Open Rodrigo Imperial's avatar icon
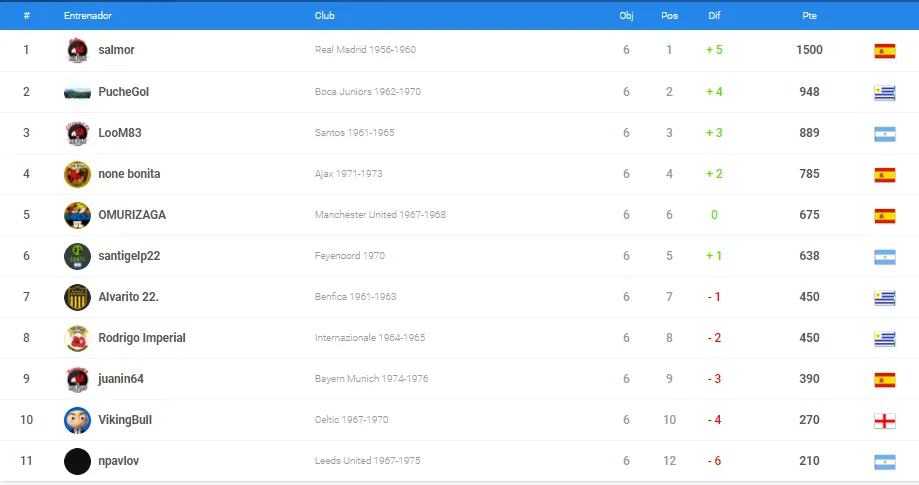 (x=77, y=338)
